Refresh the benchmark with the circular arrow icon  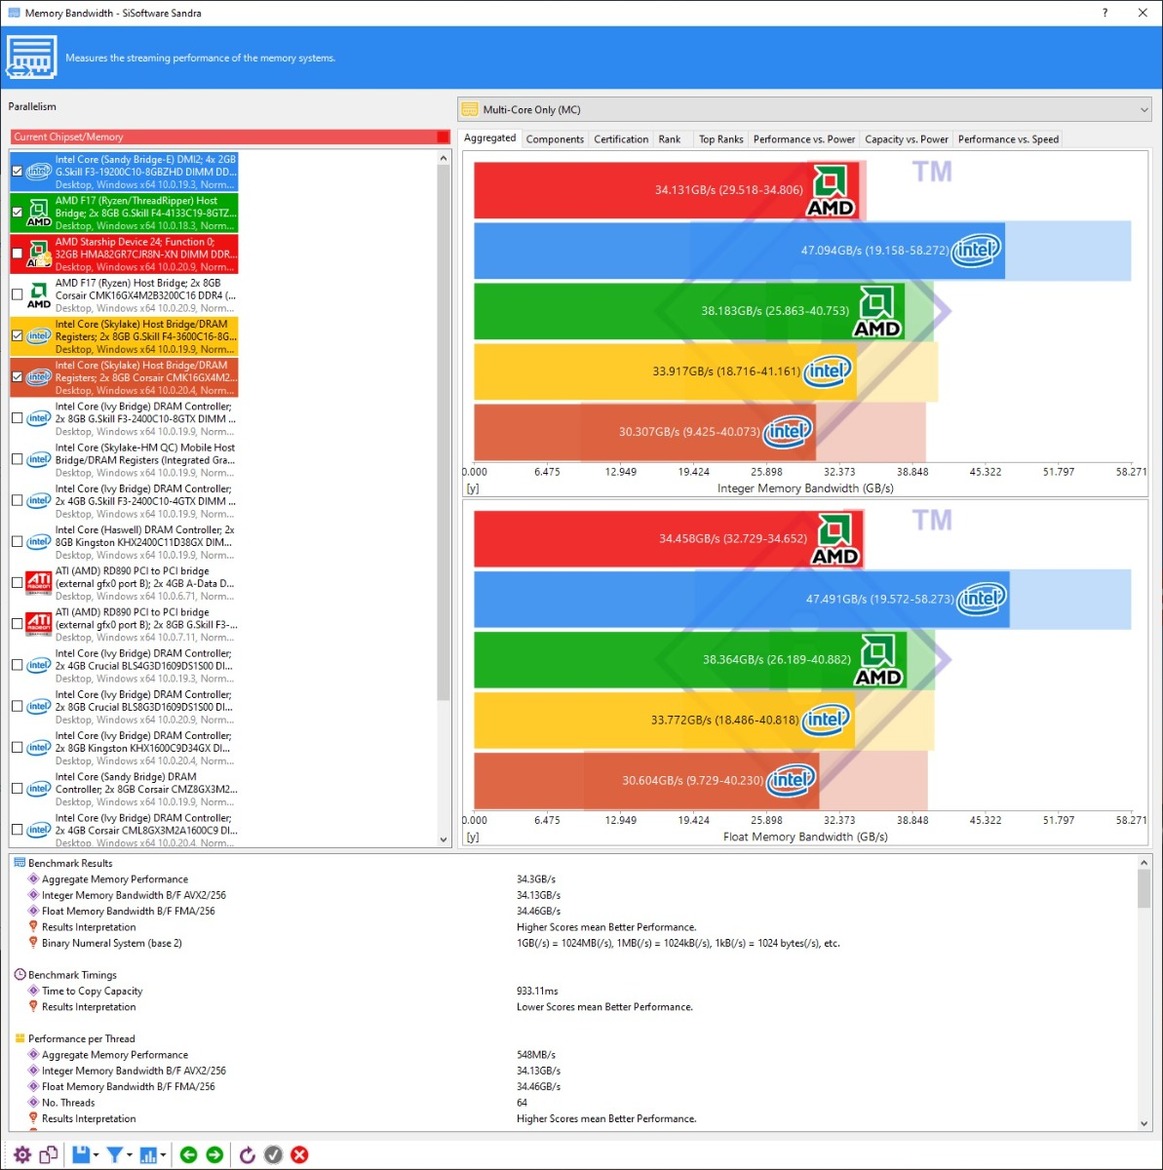pos(247,1154)
